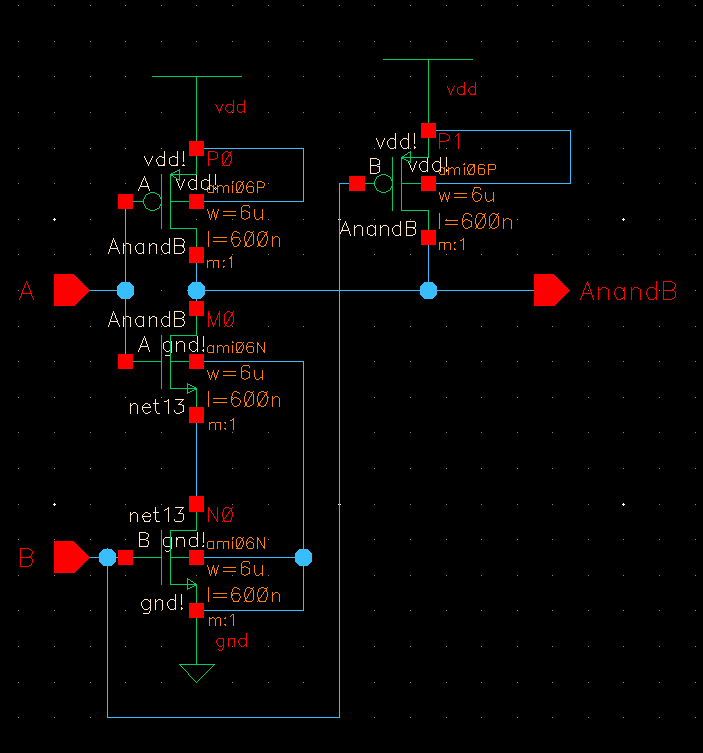
Task: Select P0 gate terminal square
Action: tap(125, 201)
